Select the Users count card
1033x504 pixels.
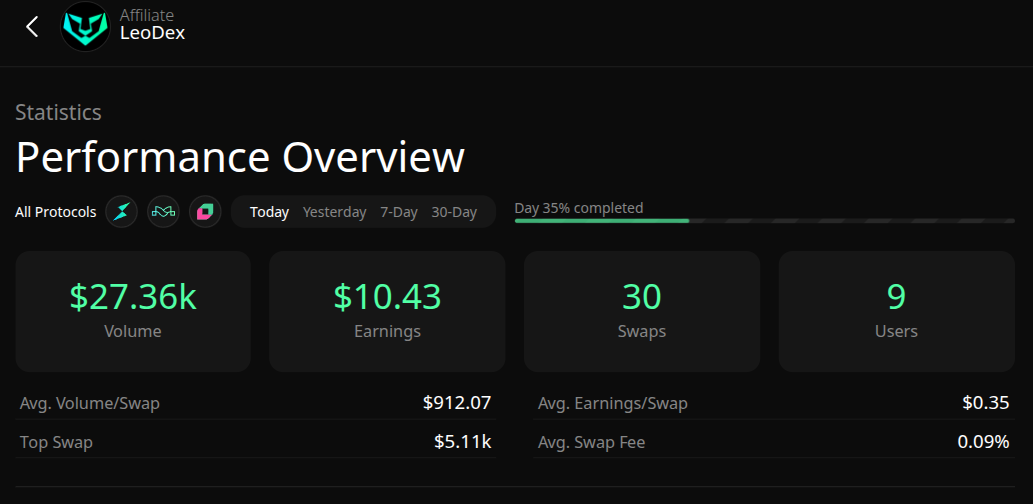896,311
